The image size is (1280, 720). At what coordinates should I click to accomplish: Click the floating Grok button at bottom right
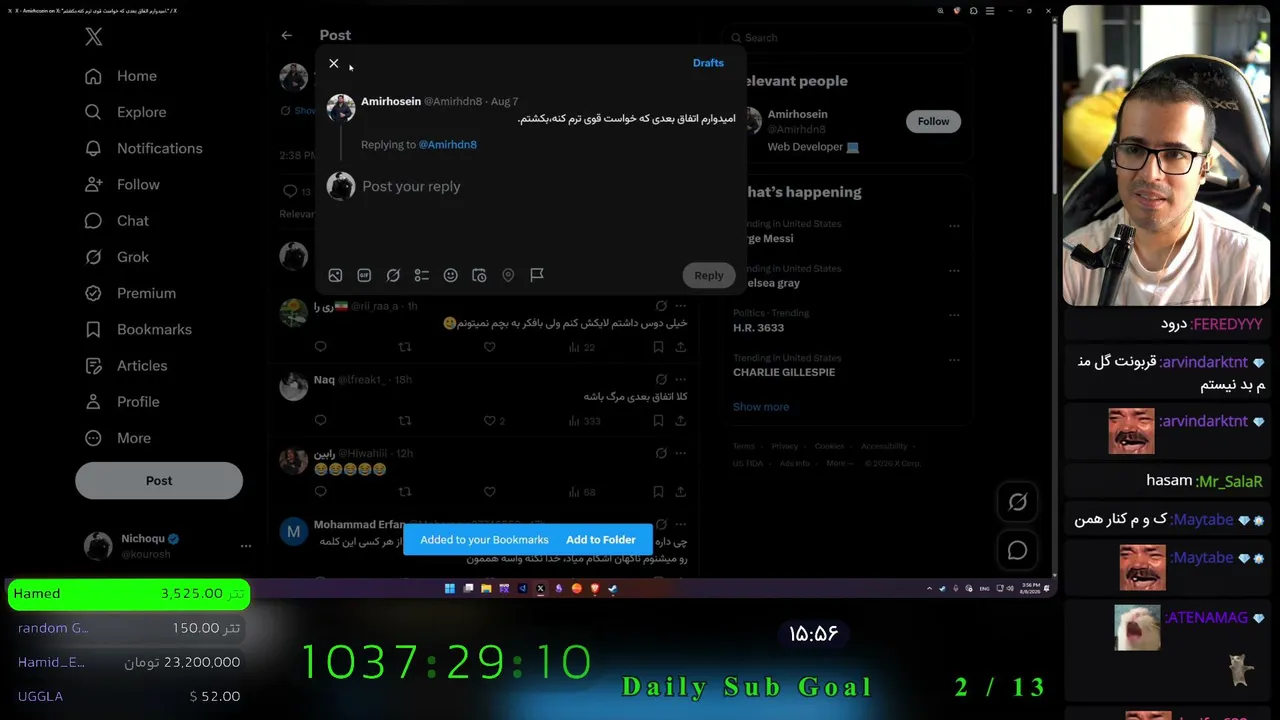click(1018, 502)
